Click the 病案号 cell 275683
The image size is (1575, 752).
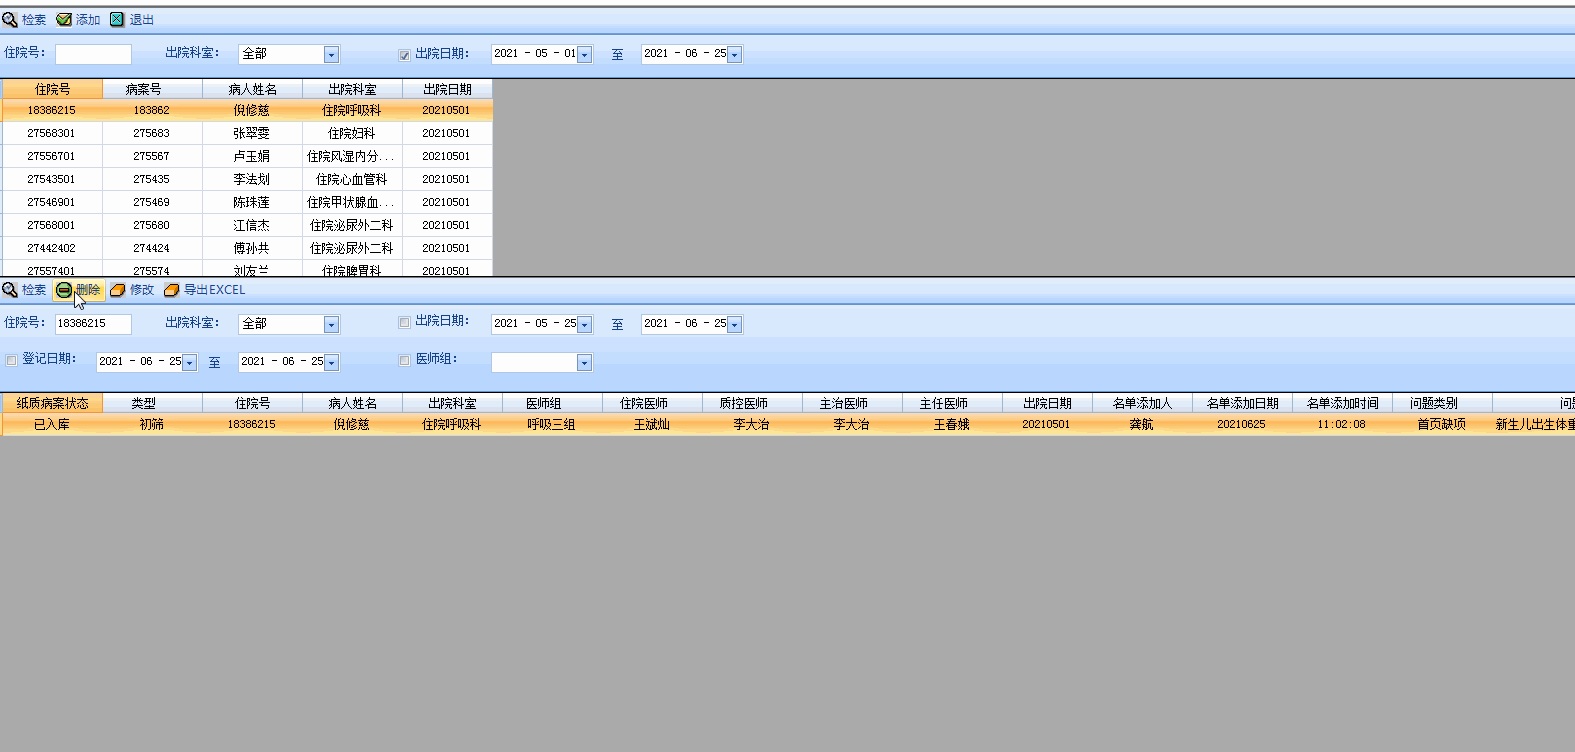coord(152,133)
